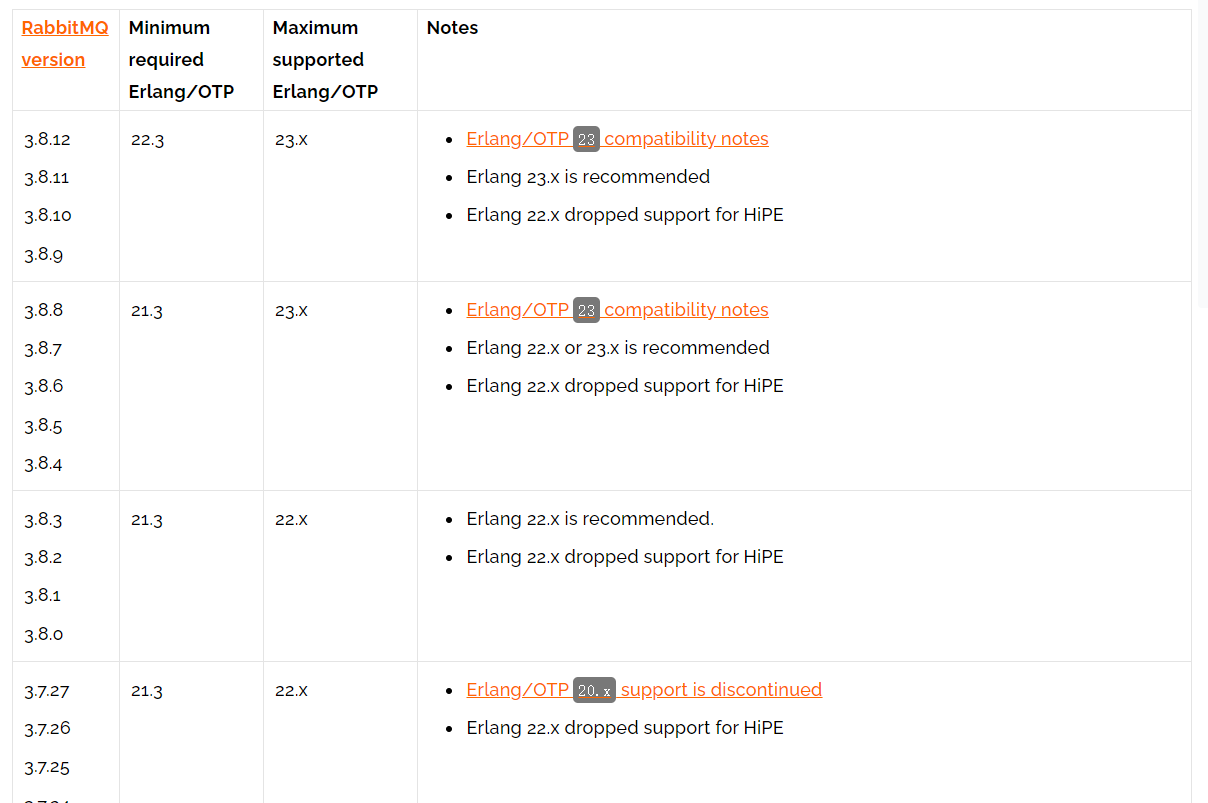Click version 3.7.27 in the table
This screenshot has width=1208, height=803.
pyautogui.click(x=47, y=691)
